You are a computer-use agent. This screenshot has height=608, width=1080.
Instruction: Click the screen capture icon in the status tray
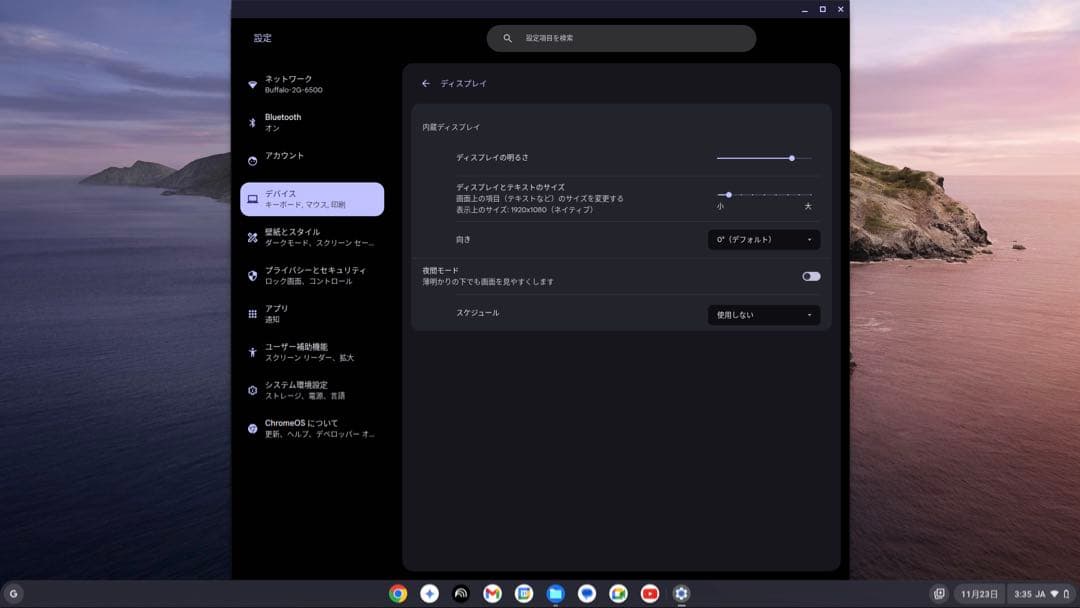pos(941,593)
